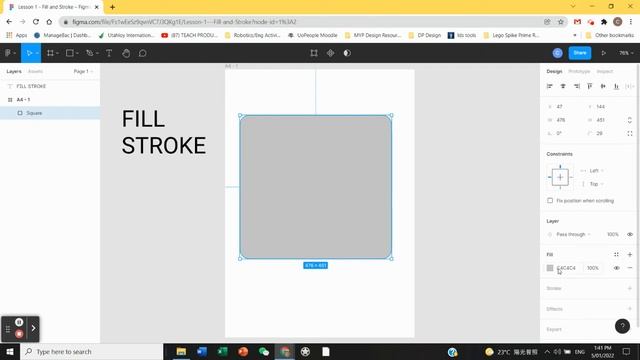Switch to the Design tab
Screen dimensions: 640x360
coord(554,71)
